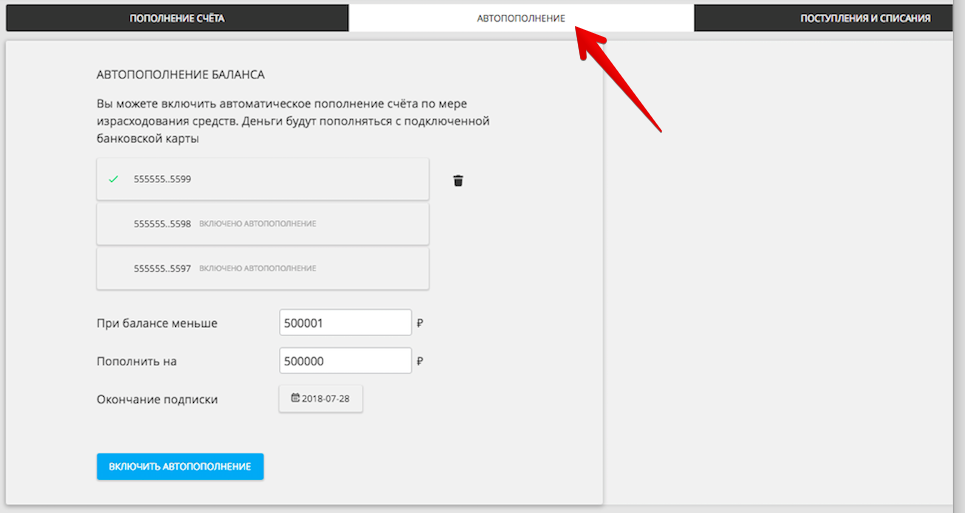Delete the selected card with trash icon
965x513 pixels.
point(458,181)
